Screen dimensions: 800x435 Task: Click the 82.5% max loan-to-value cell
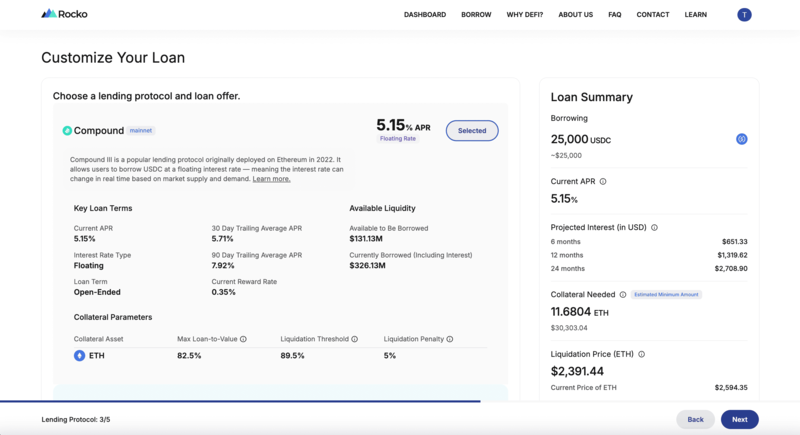(x=189, y=356)
